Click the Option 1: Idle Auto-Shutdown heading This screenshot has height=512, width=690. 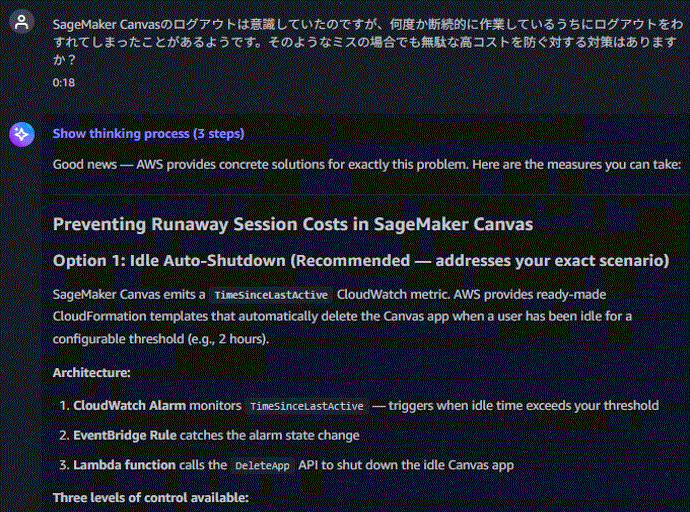(x=361, y=260)
